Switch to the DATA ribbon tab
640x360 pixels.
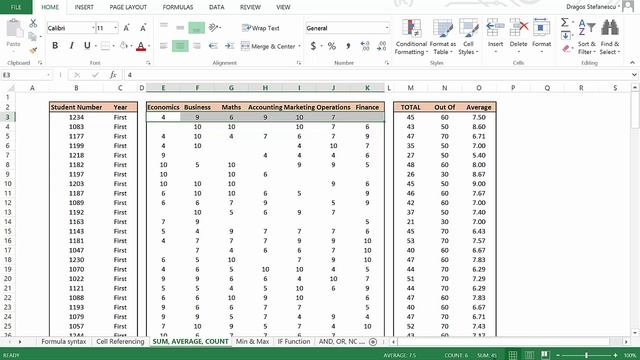point(216,7)
